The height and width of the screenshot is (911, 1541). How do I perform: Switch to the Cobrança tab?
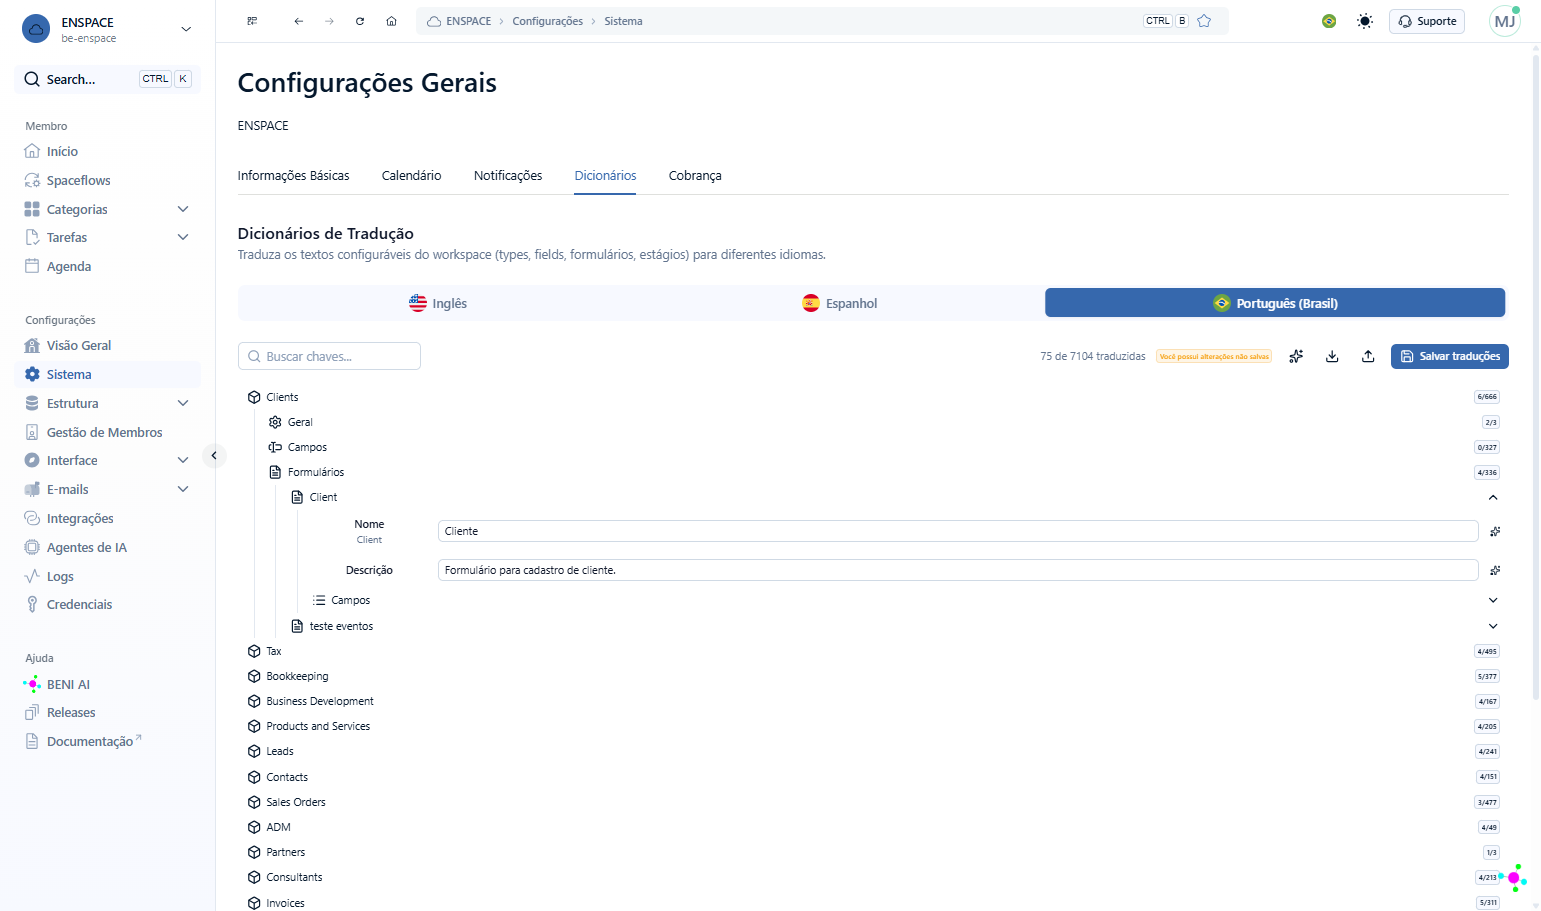pos(695,175)
